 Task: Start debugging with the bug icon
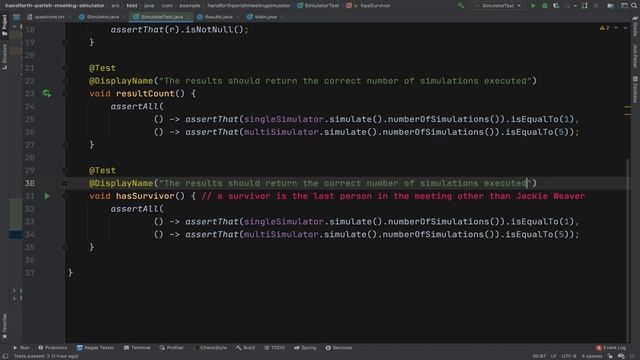coord(544,6)
